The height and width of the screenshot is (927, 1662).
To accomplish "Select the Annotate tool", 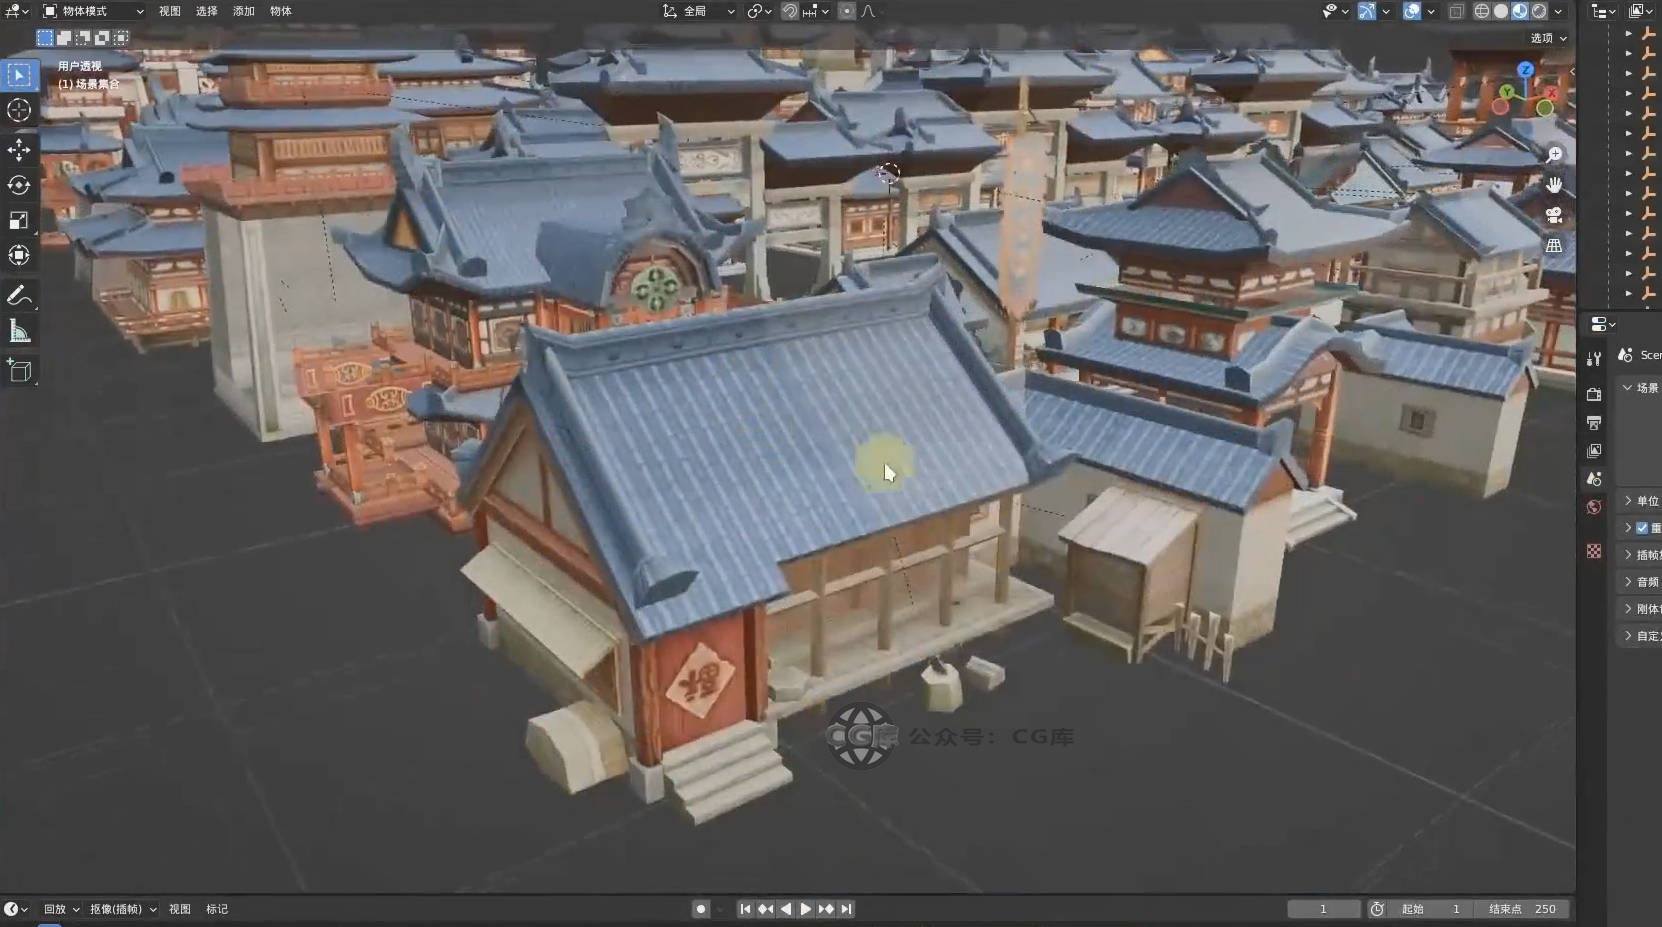I will click(x=19, y=295).
